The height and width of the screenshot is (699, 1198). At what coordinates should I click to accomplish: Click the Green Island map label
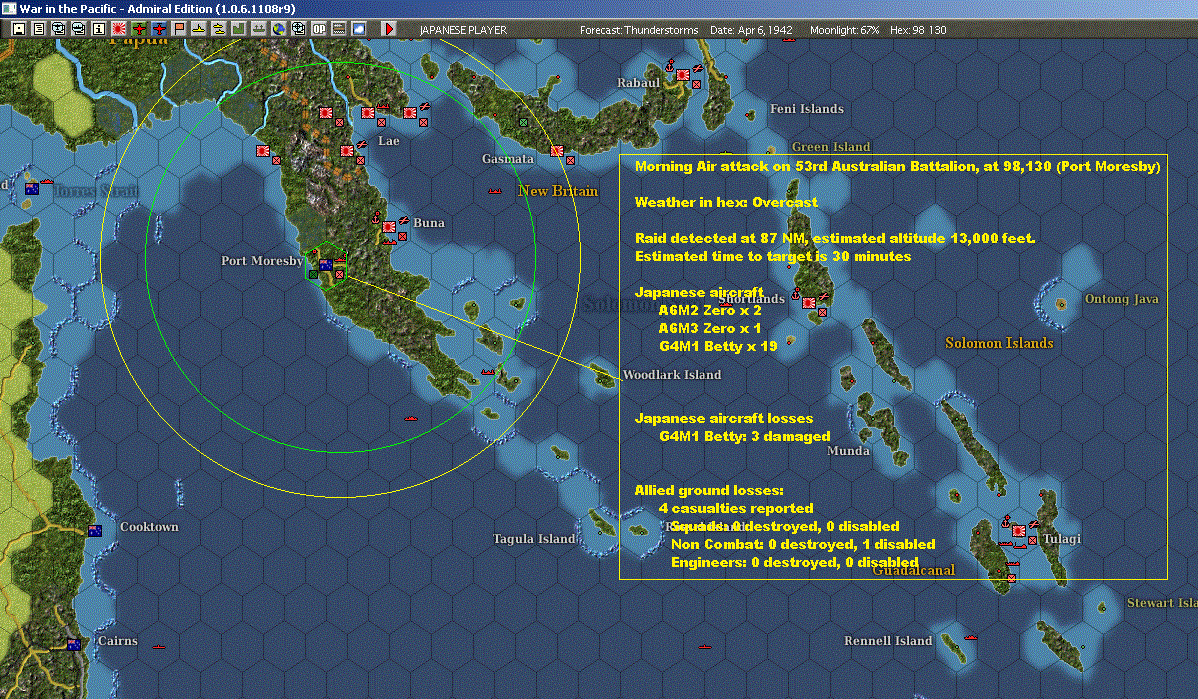(x=831, y=147)
